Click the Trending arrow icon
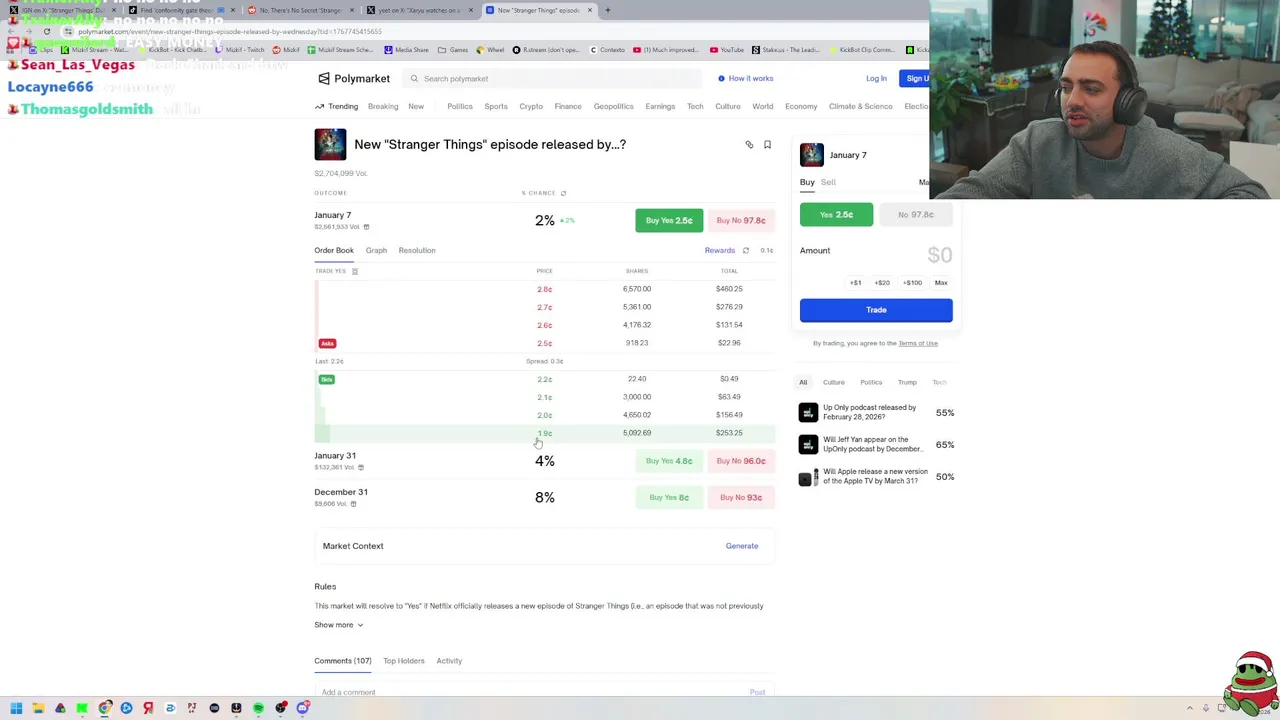Viewport: 1280px width, 720px height. (320, 106)
